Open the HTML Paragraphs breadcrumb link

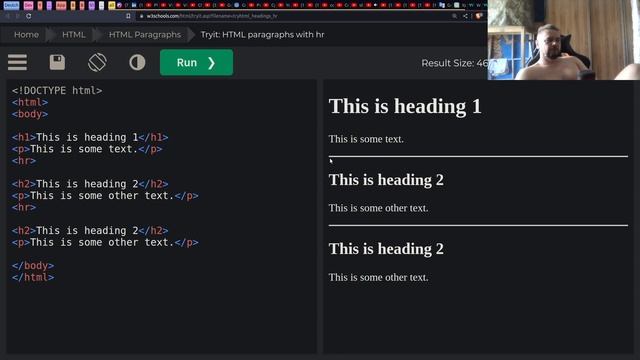tap(144, 35)
